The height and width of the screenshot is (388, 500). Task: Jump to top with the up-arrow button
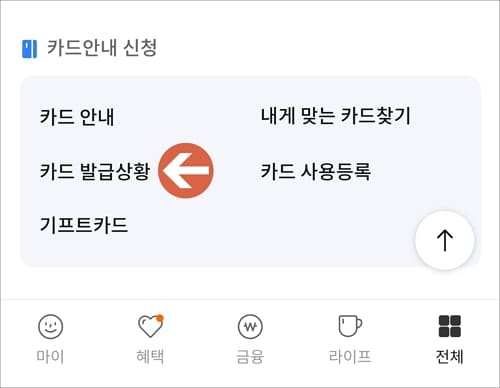click(445, 240)
